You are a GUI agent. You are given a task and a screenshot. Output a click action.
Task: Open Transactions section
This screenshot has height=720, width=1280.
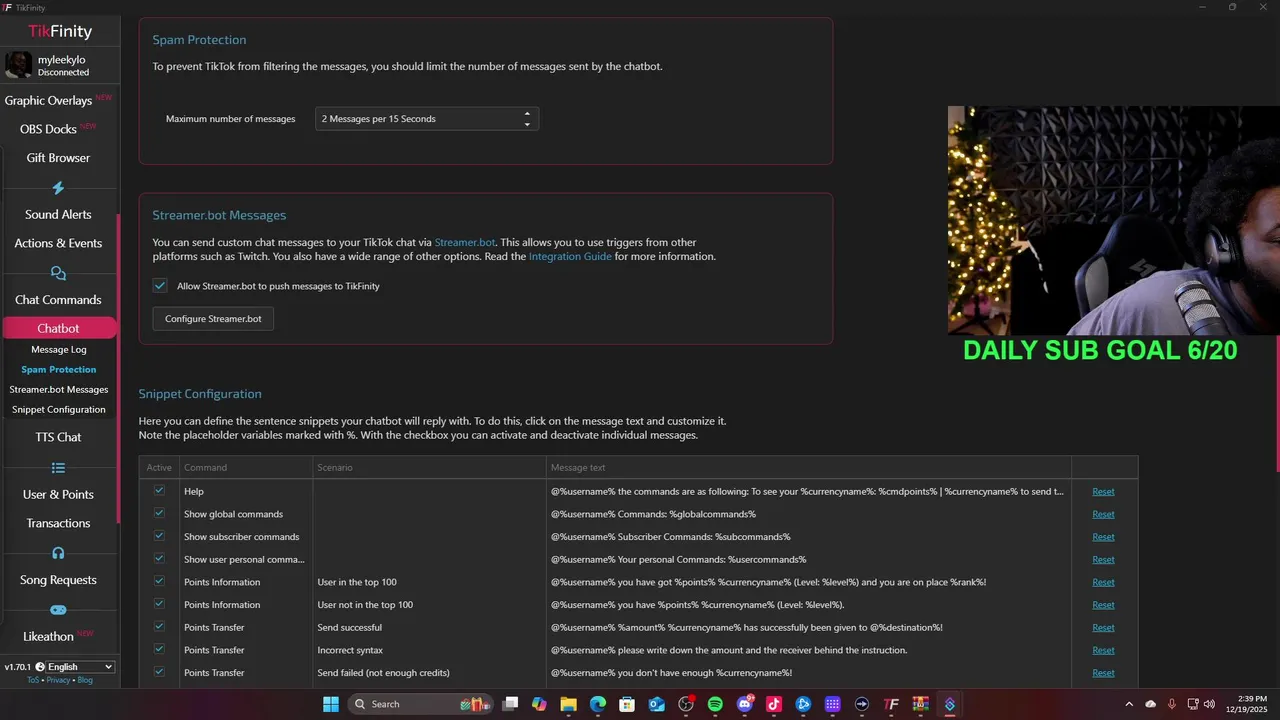[58, 523]
